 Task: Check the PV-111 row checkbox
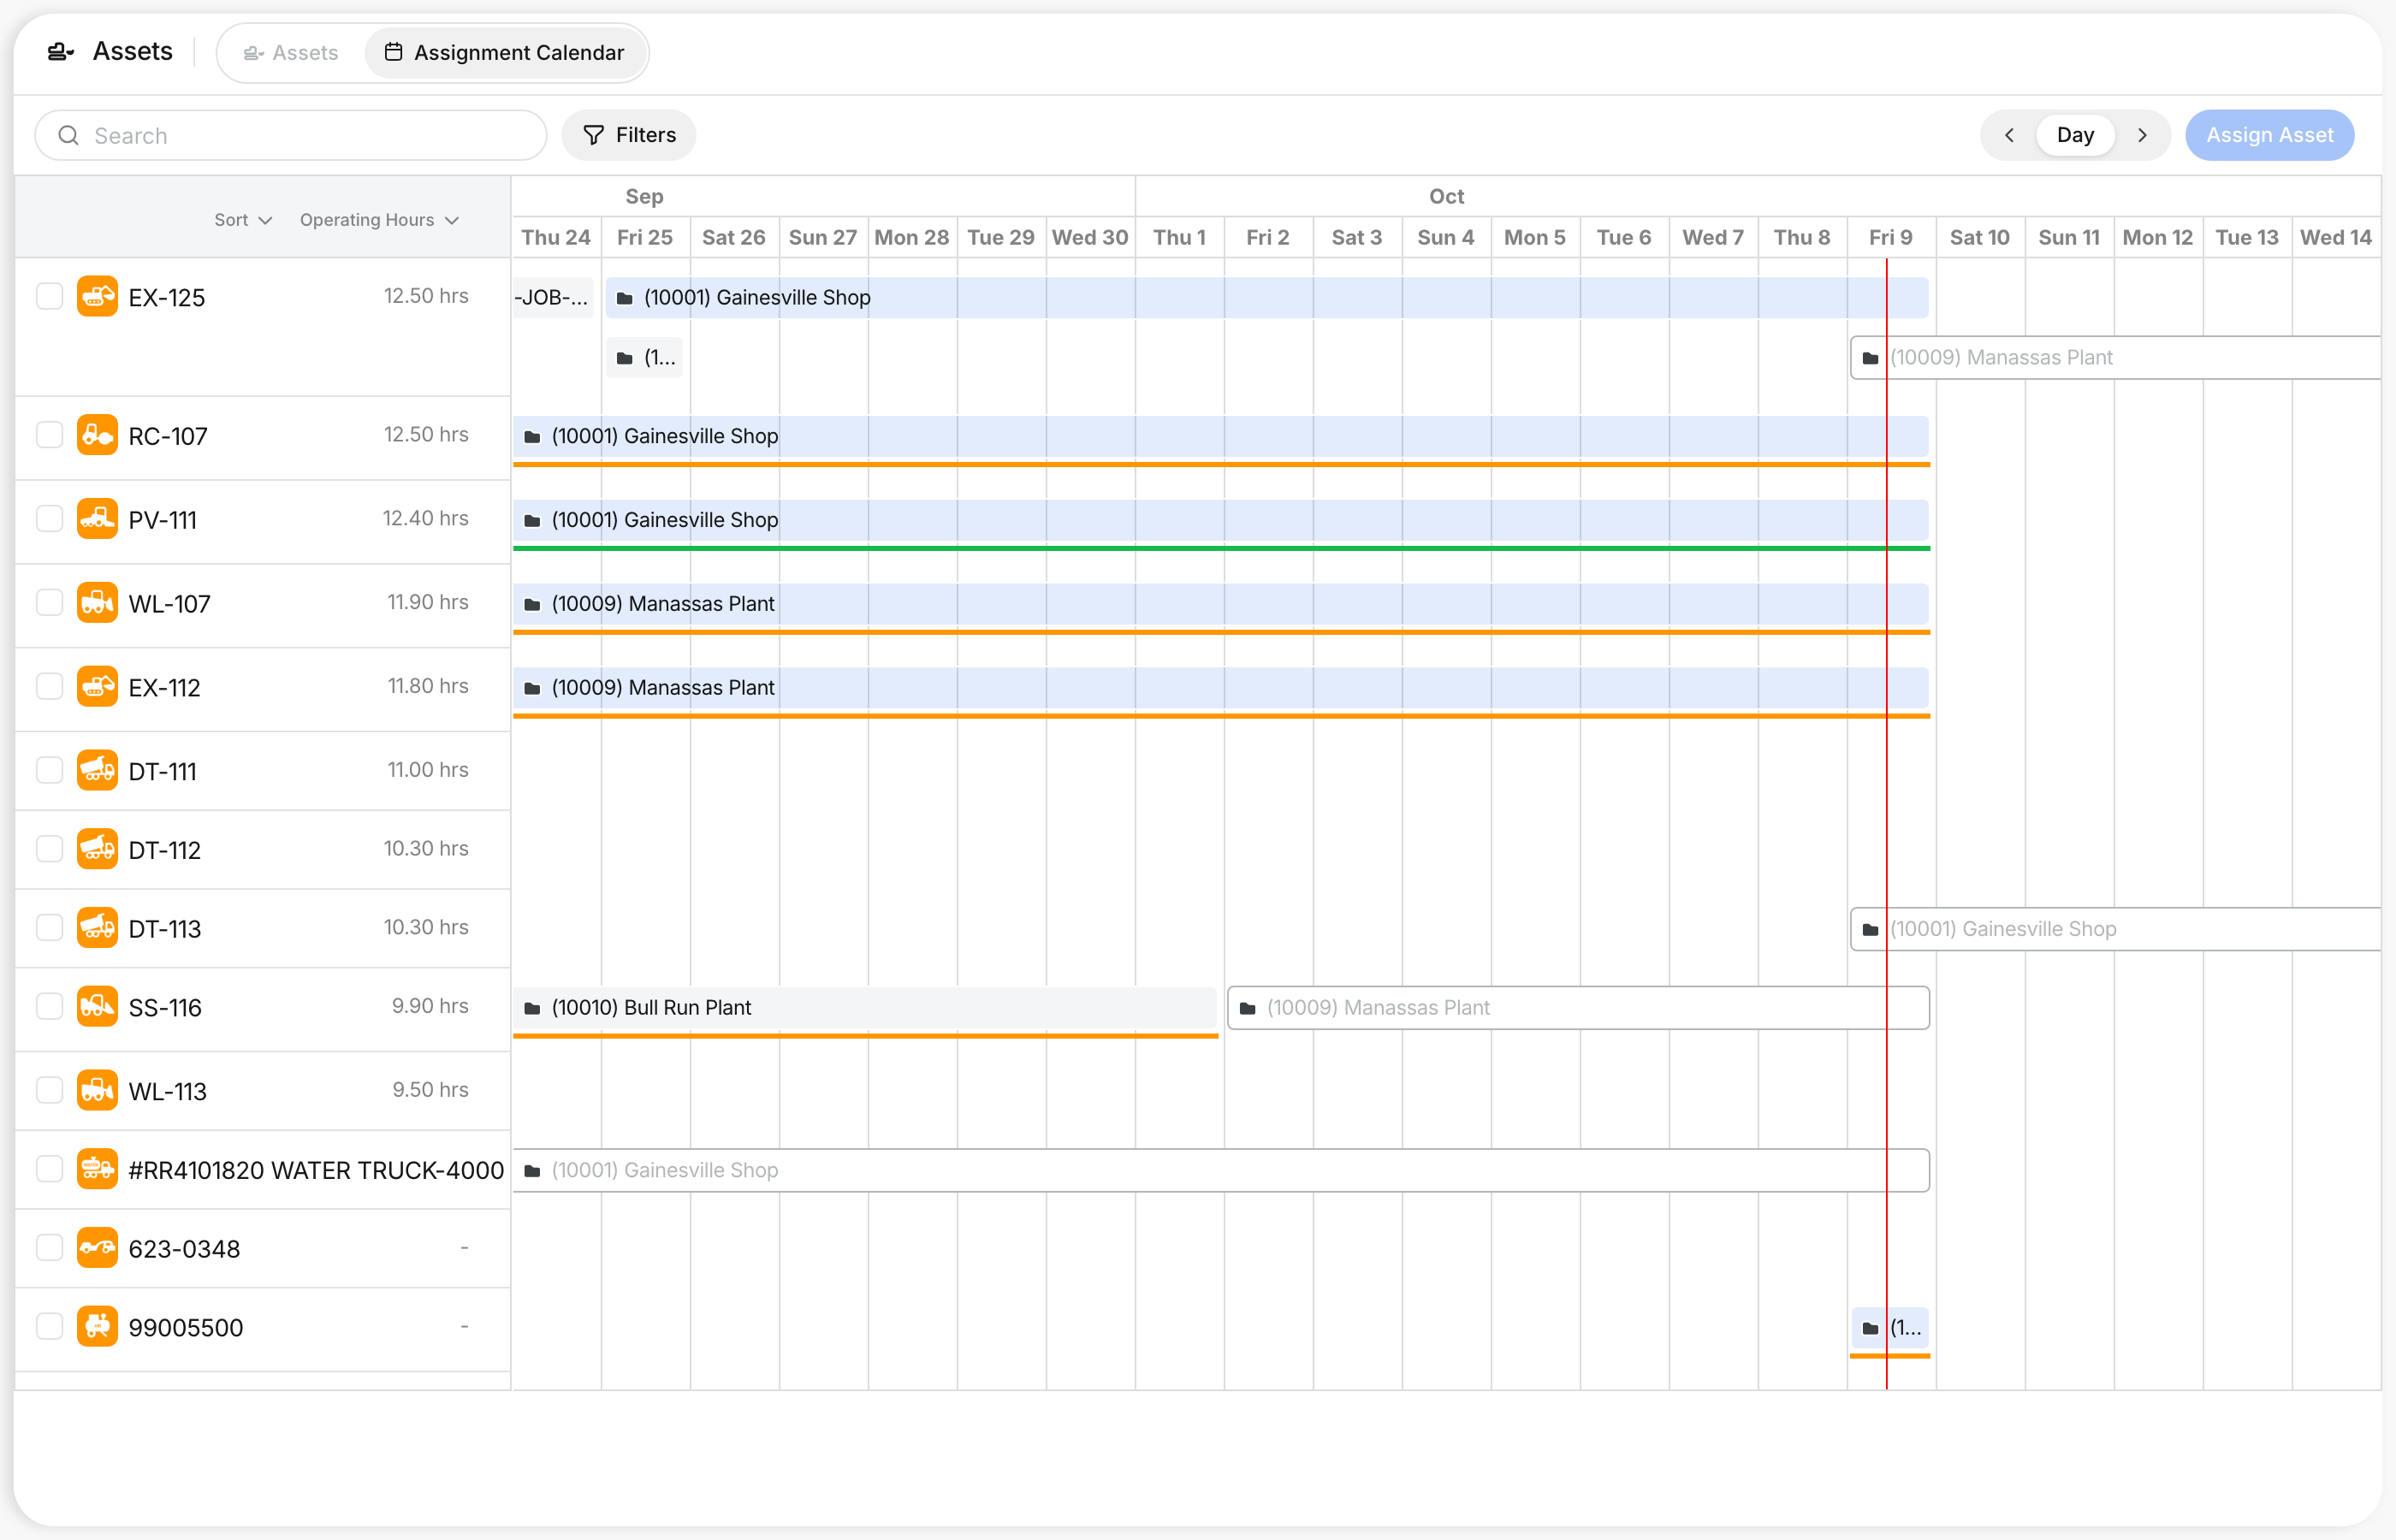coord(49,519)
